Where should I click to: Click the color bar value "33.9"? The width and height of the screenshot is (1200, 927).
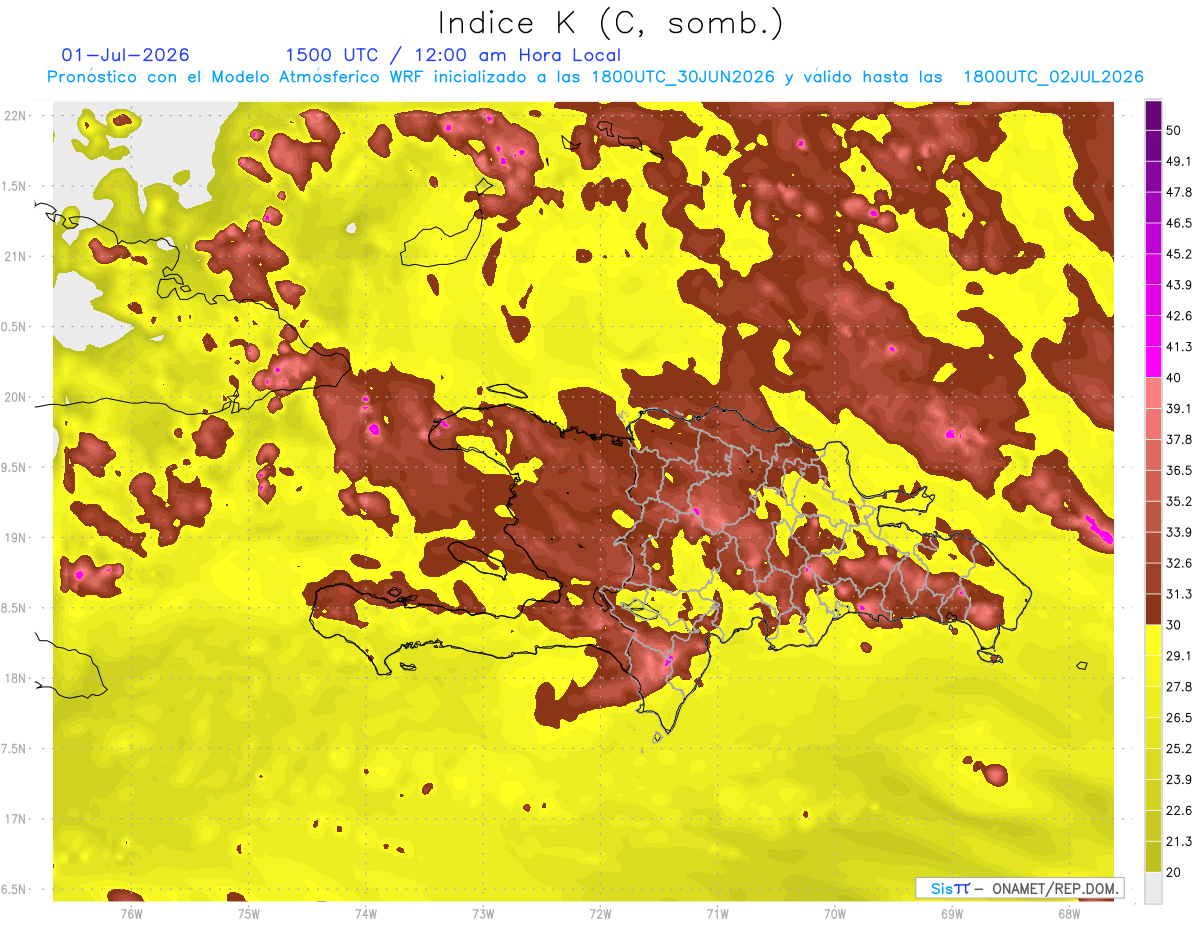tap(1179, 532)
